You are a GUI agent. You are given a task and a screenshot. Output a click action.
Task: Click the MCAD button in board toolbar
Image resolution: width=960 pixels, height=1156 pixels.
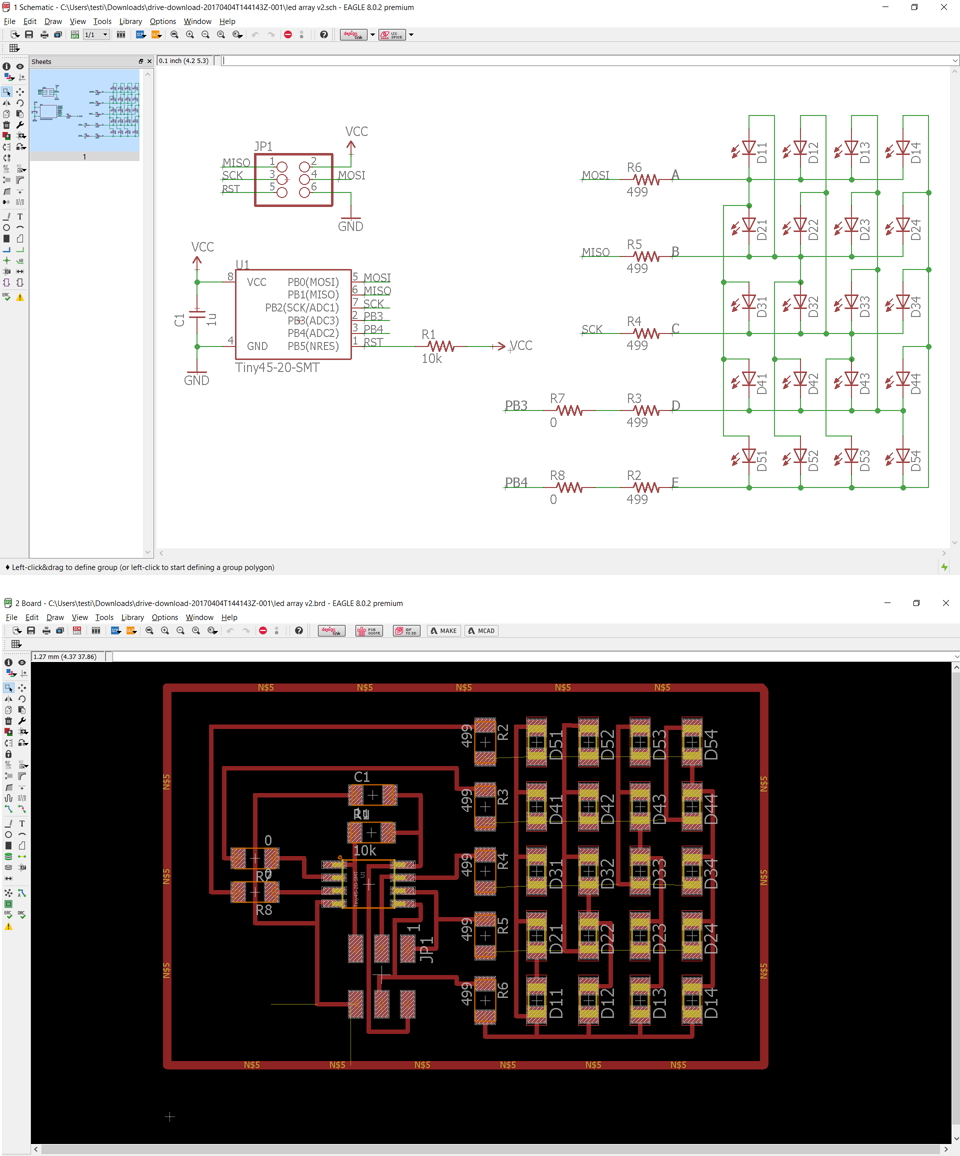(x=481, y=630)
